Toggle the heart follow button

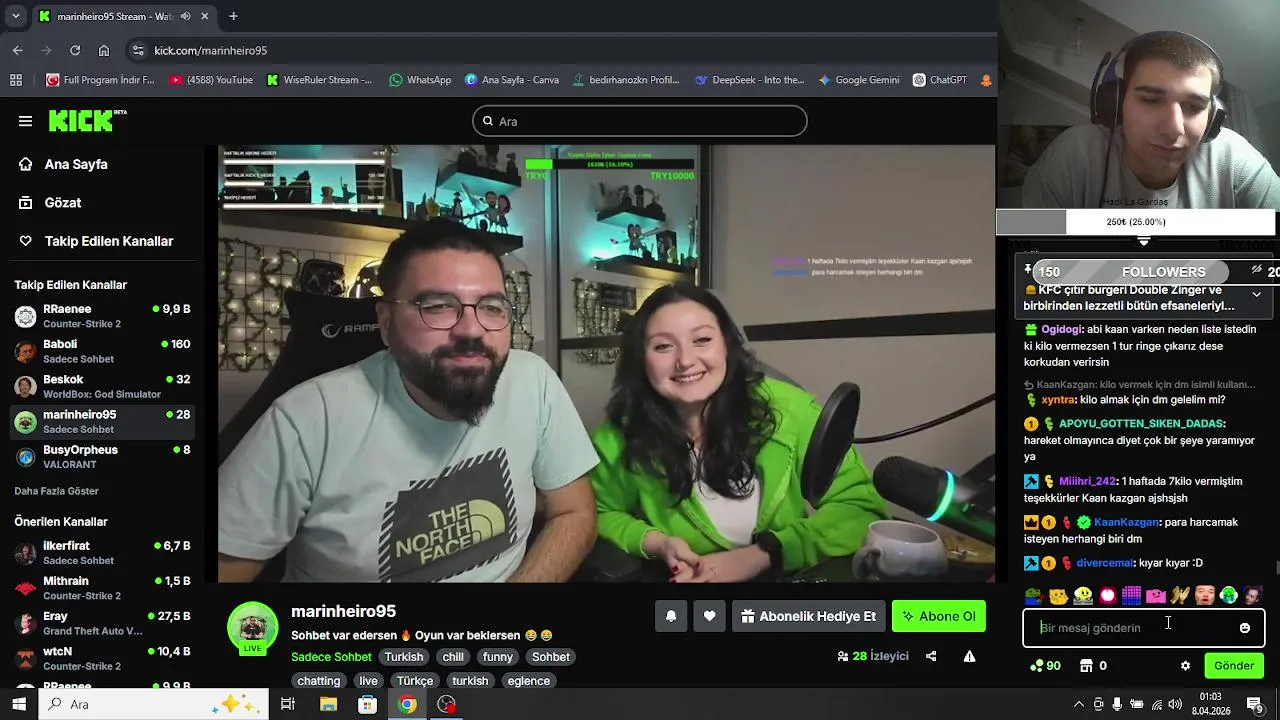pos(709,616)
